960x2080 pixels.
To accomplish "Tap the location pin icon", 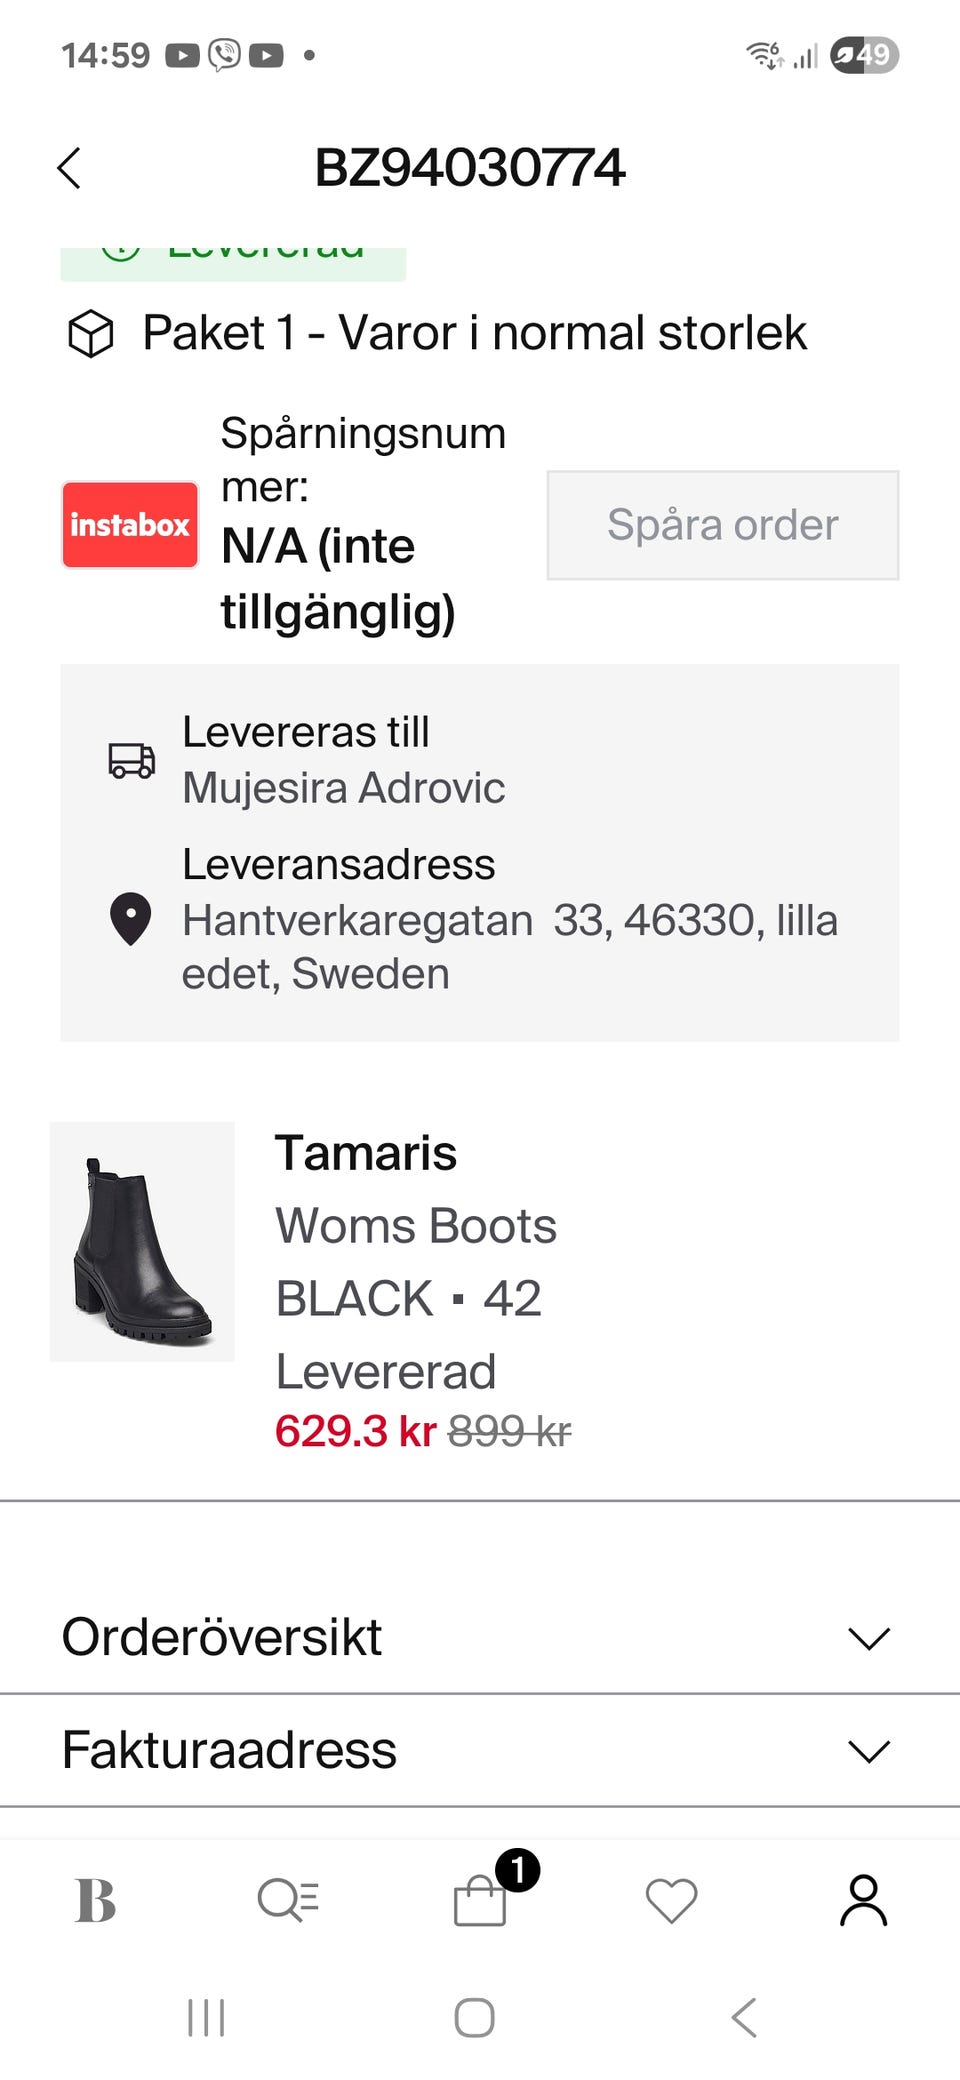I will click(130, 918).
